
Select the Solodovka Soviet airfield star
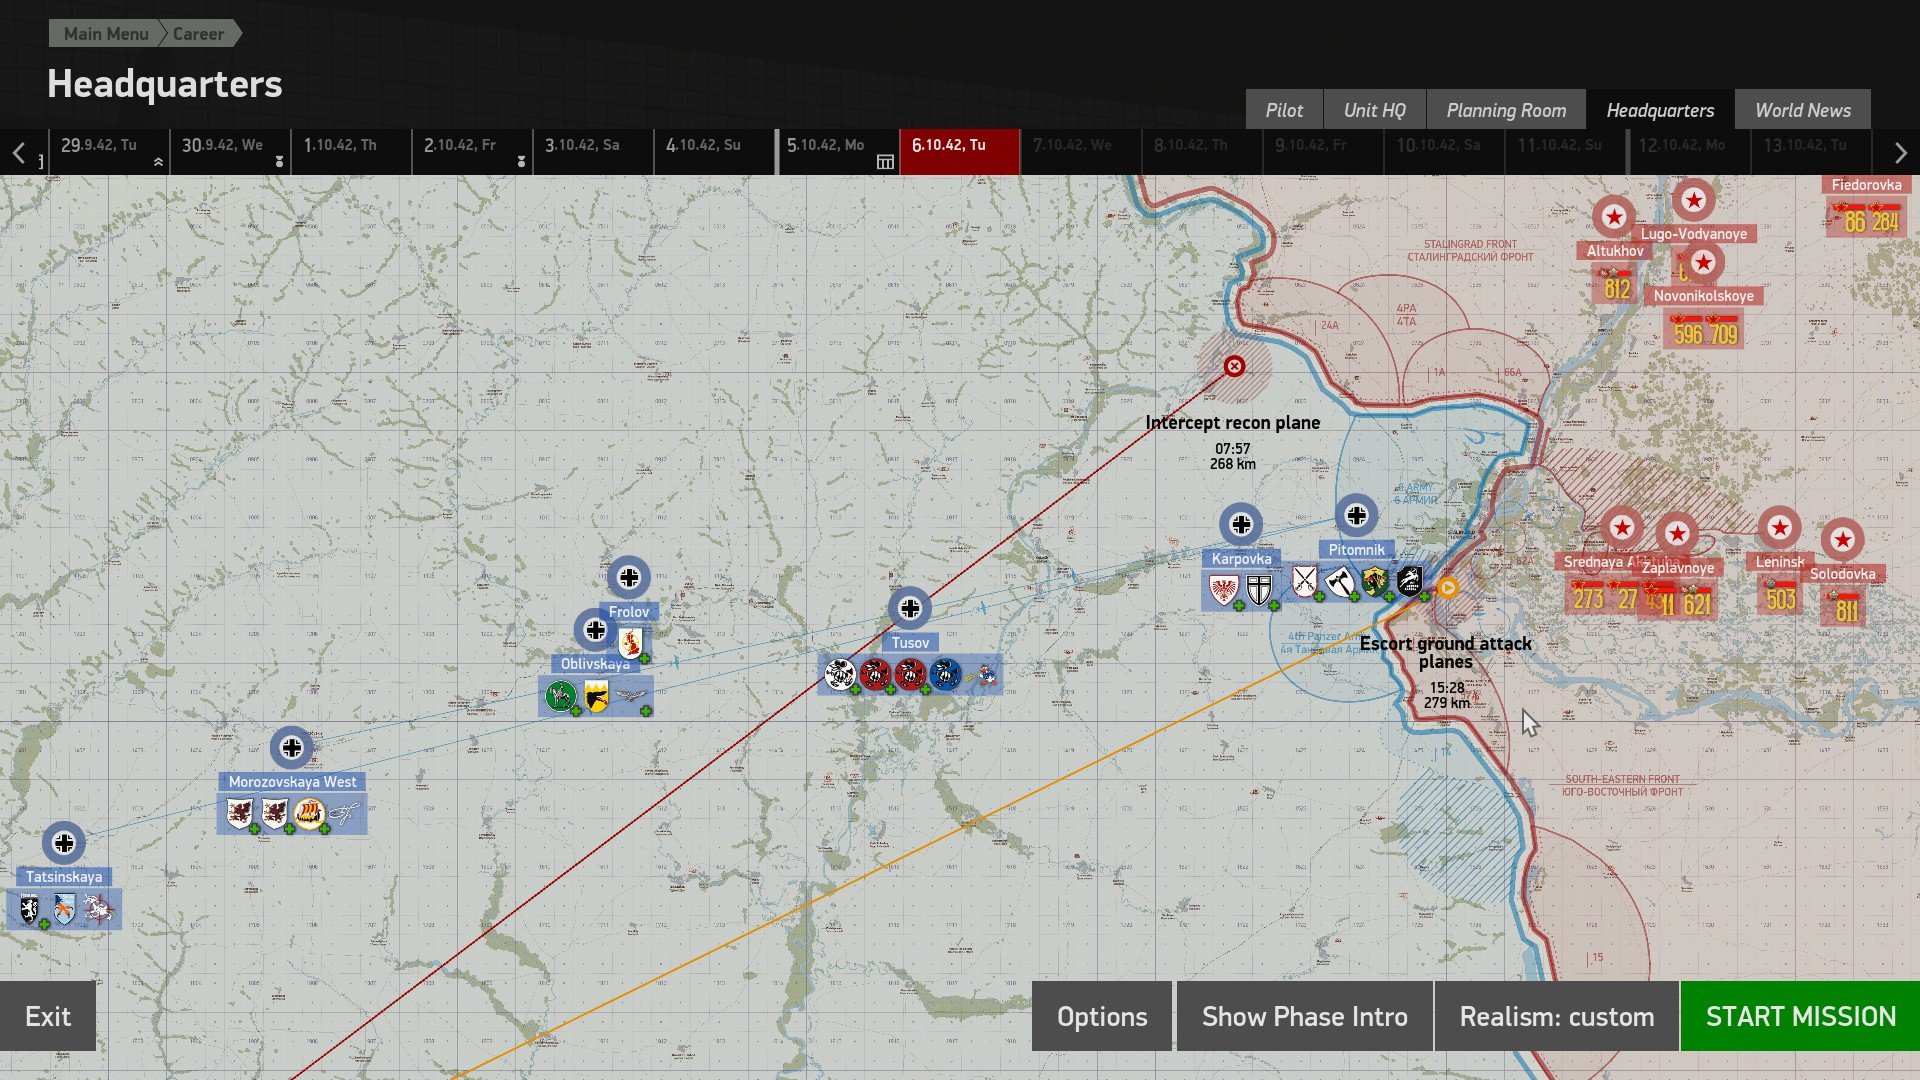pos(1842,540)
